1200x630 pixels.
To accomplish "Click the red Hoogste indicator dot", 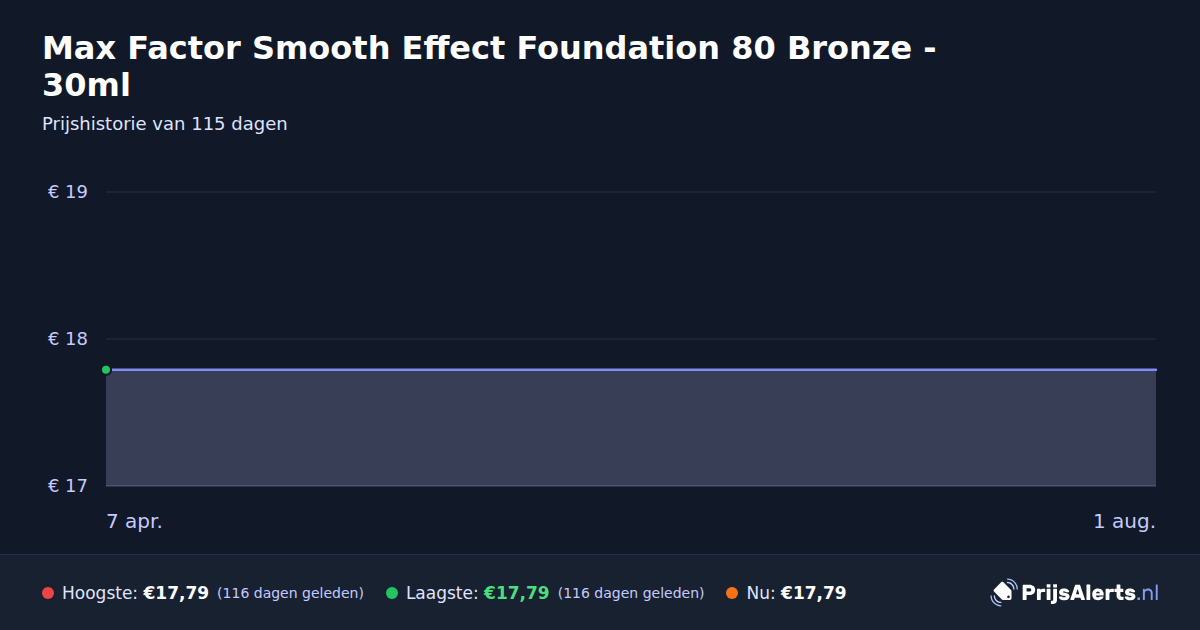I will (x=48, y=593).
